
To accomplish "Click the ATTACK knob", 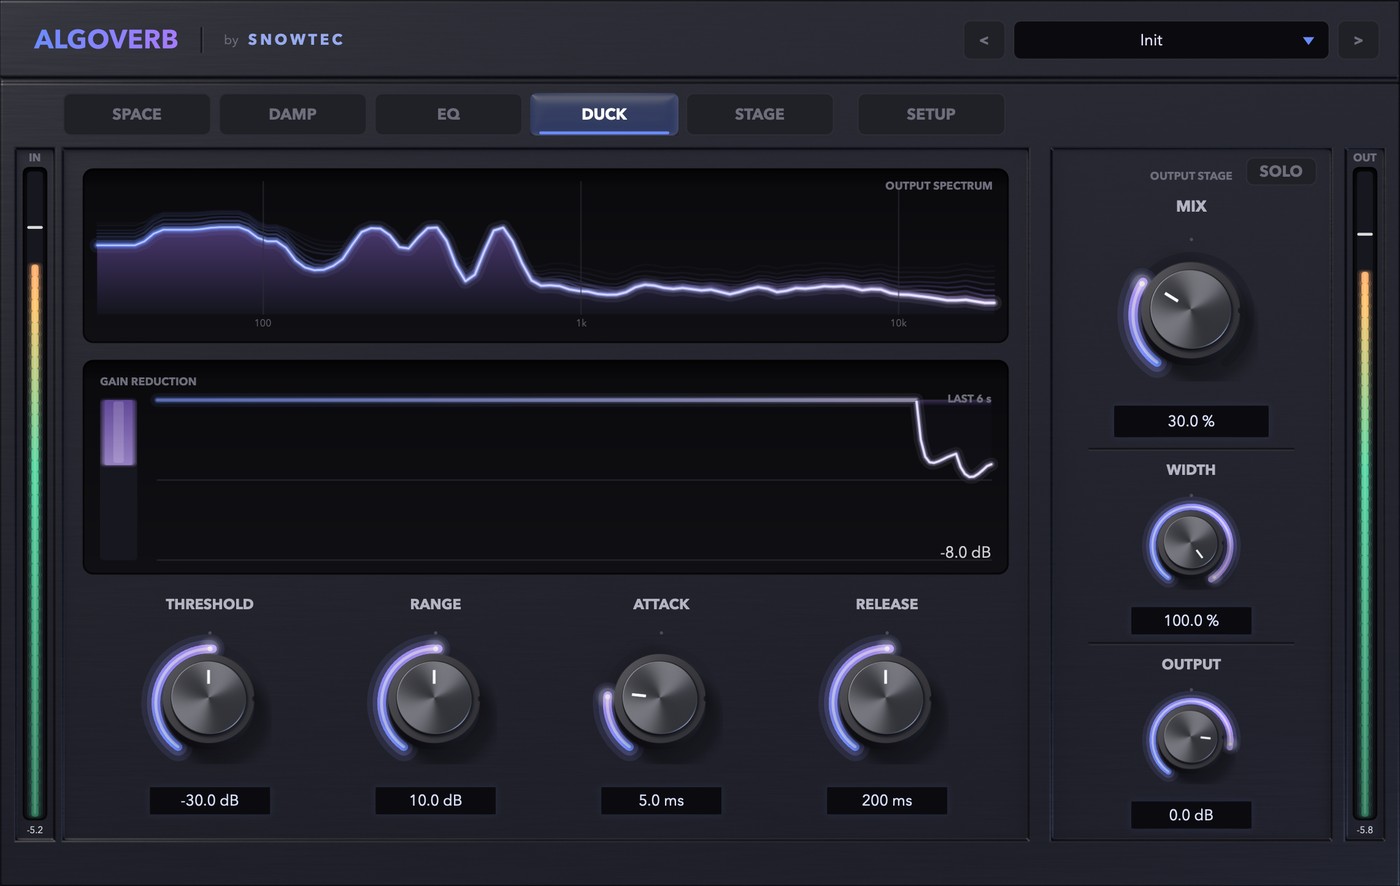I will point(661,697).
